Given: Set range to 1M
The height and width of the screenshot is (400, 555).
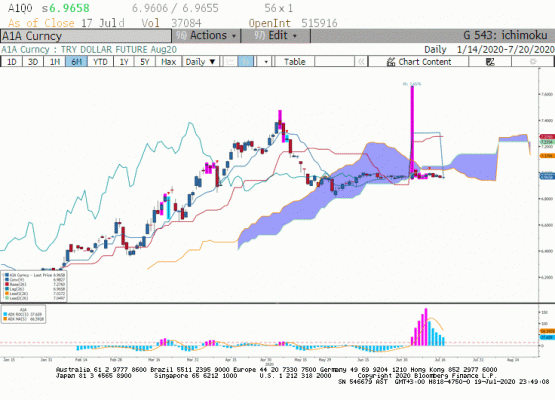Looking at the screenshot, I should point(55,62).
